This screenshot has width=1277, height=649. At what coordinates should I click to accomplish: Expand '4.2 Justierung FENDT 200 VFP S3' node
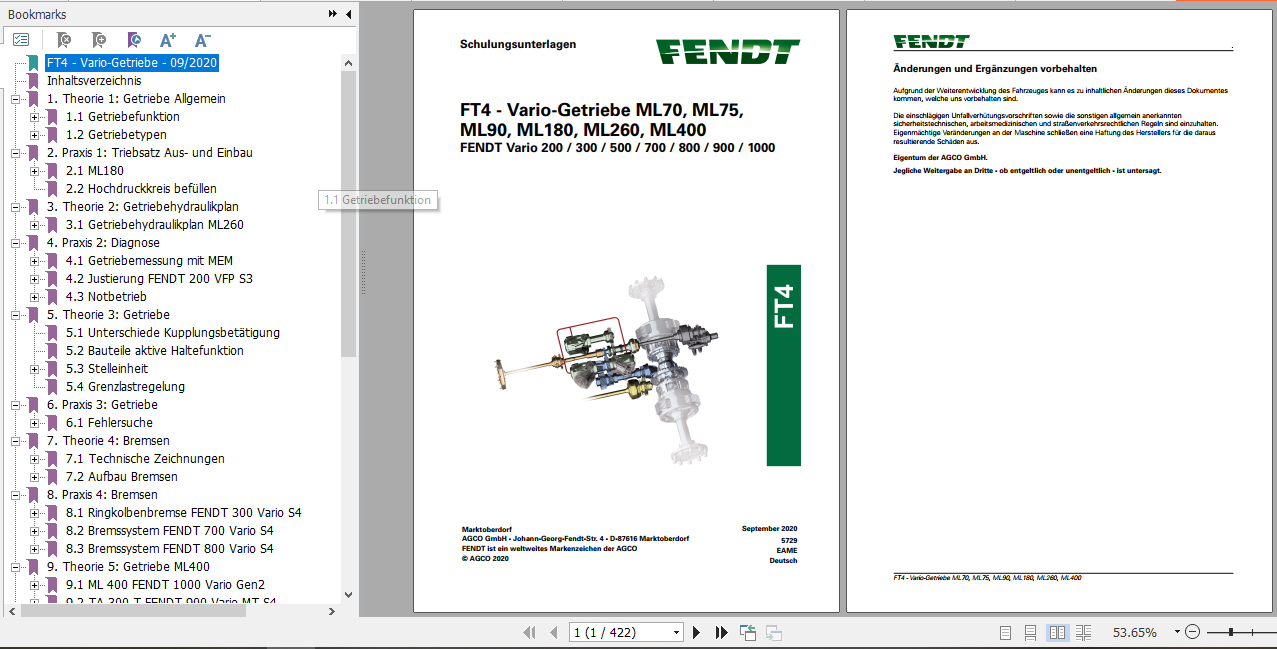[x=34, y=279]
